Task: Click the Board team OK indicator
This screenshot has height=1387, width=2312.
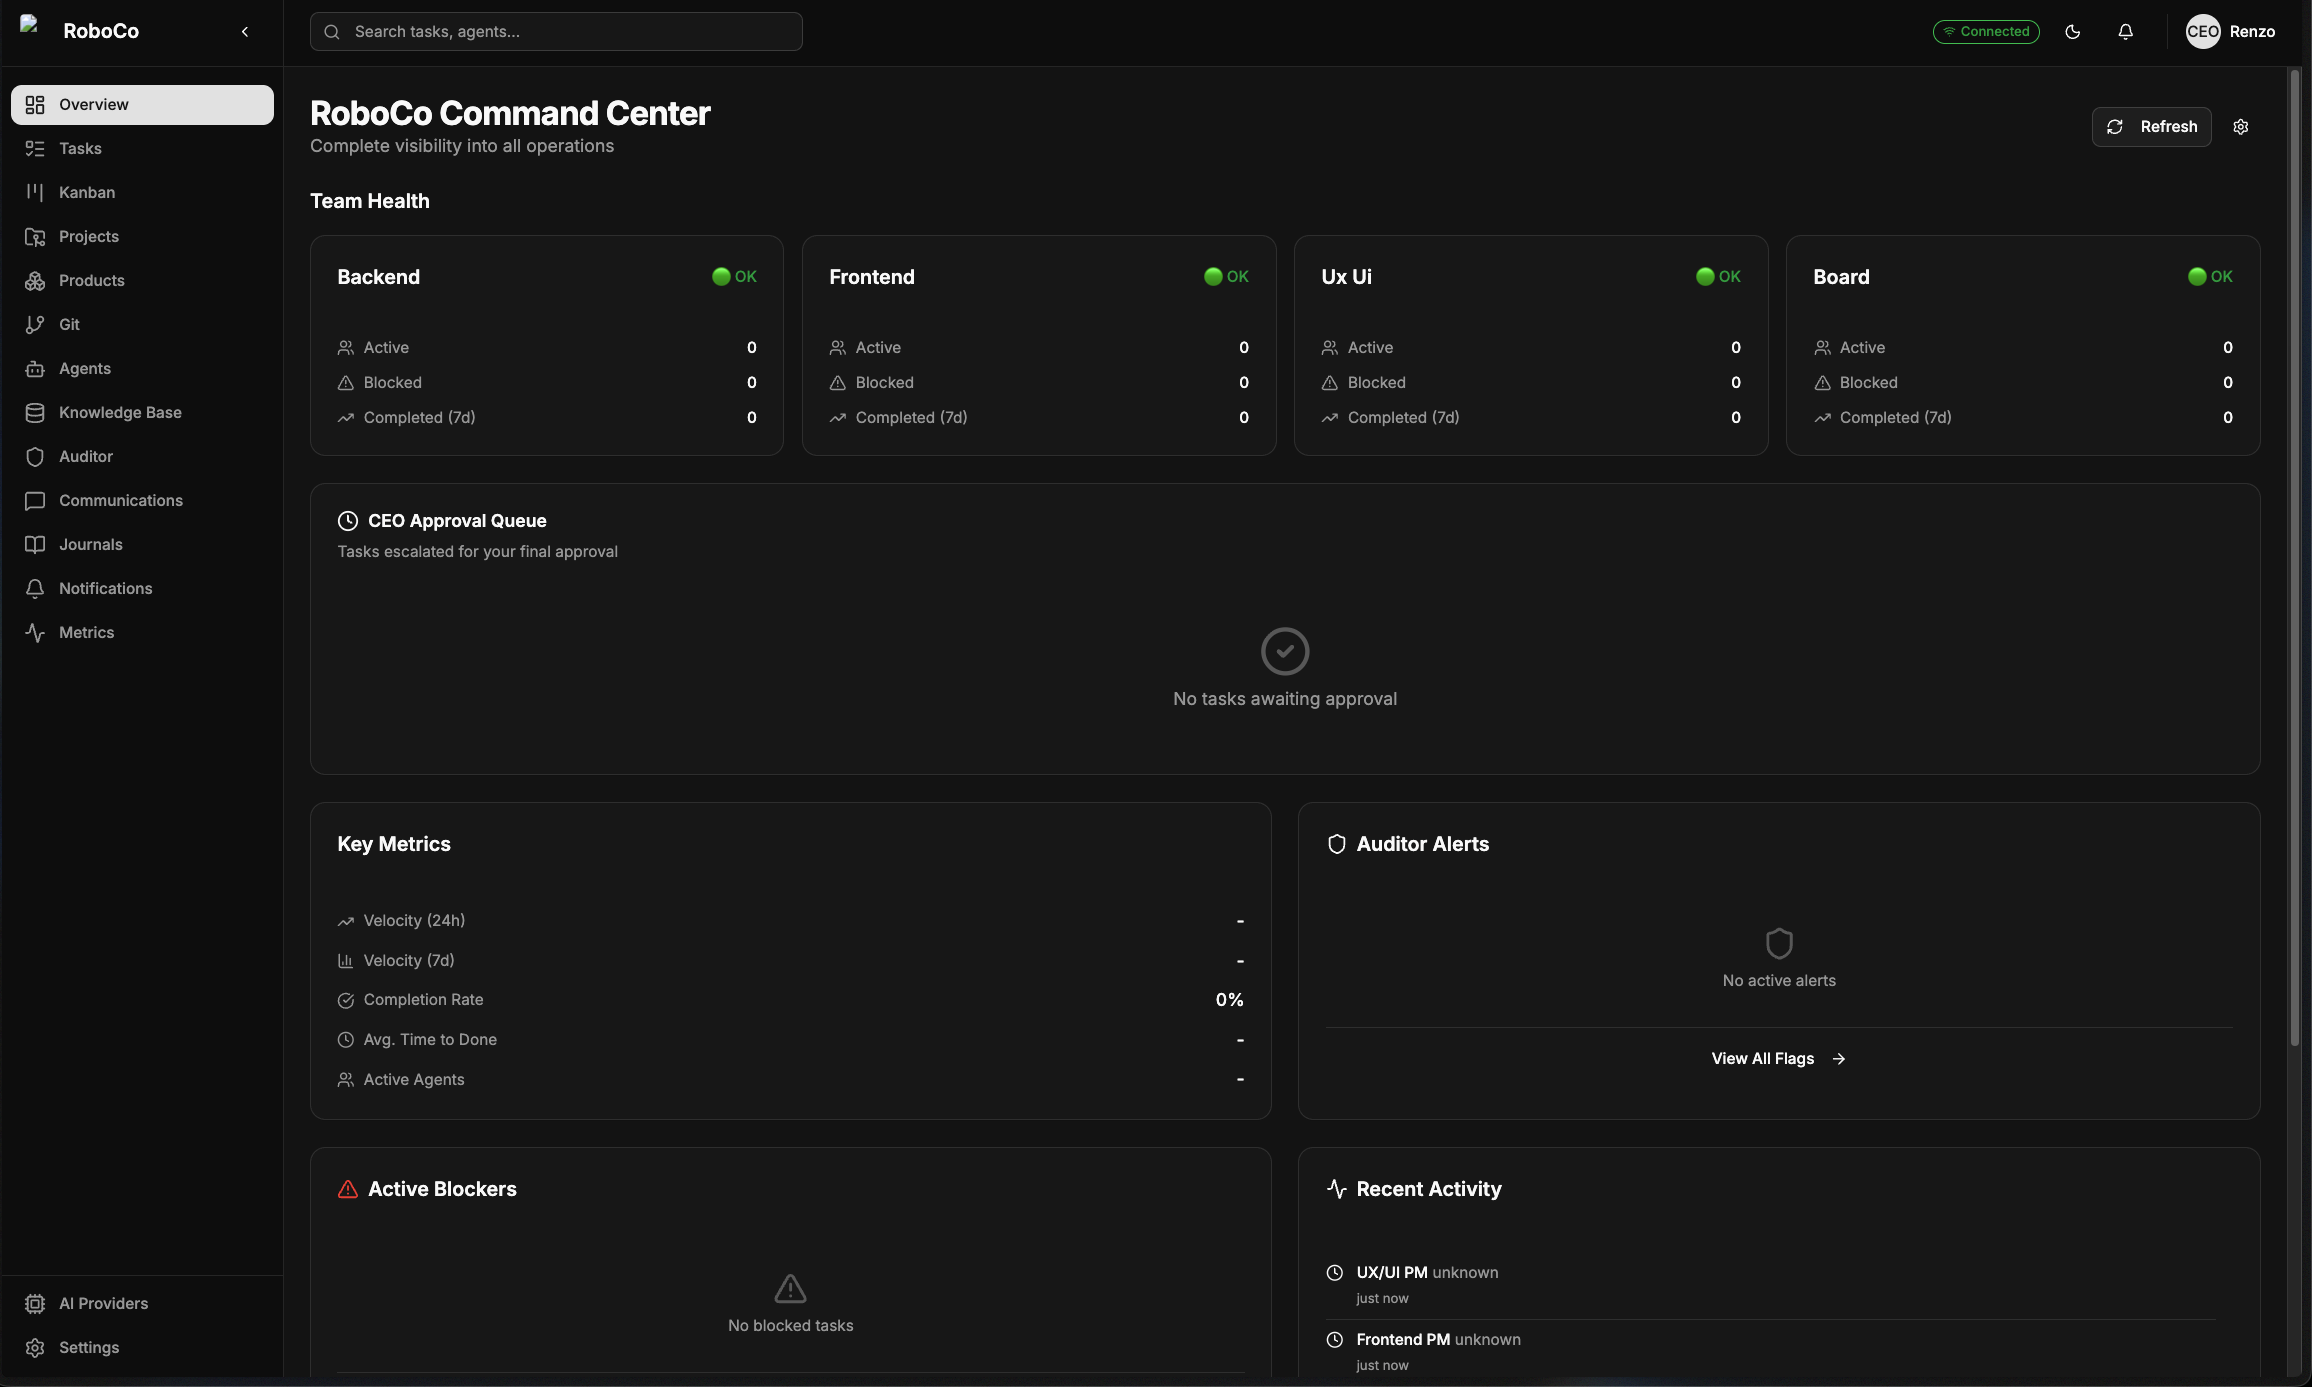Action: 2210,277
